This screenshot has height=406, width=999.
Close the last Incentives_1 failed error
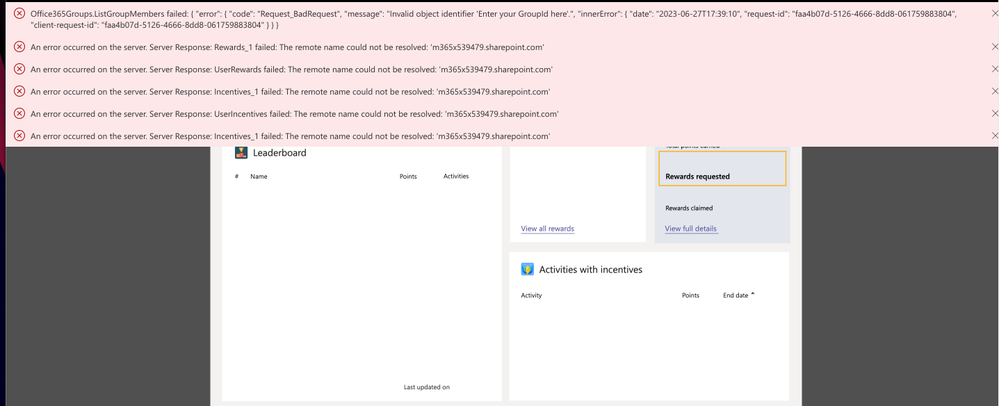(x=995, y=136)
